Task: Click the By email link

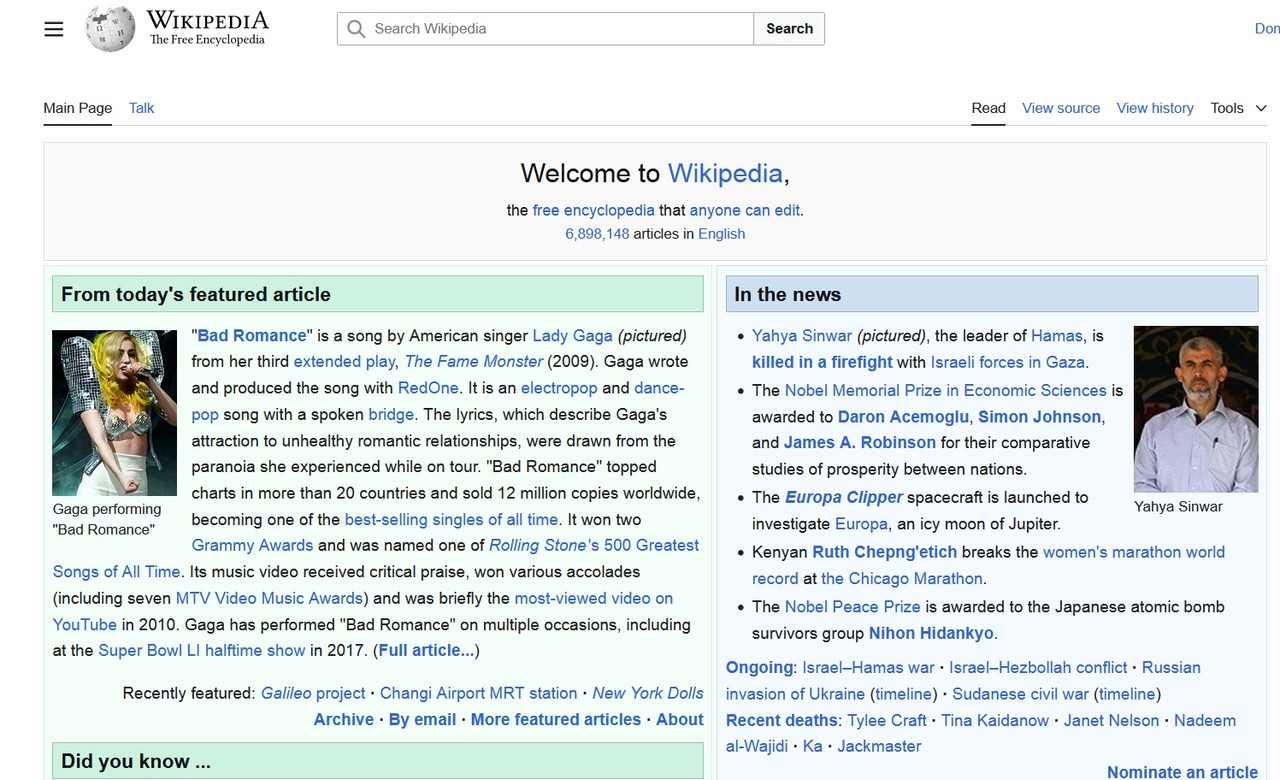Action: coord(422,719)
